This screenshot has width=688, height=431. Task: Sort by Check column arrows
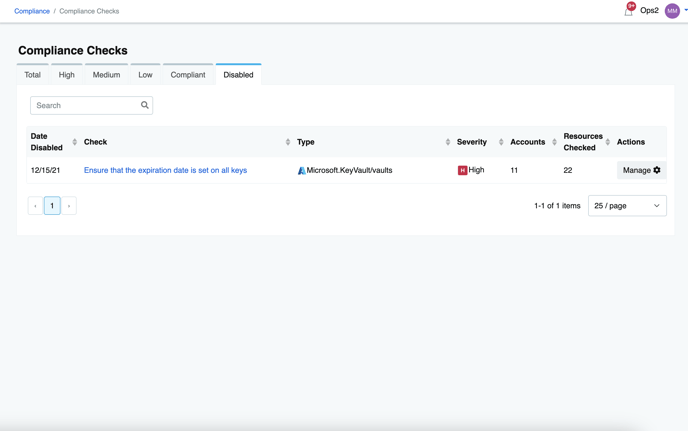[x=288, y=142]
